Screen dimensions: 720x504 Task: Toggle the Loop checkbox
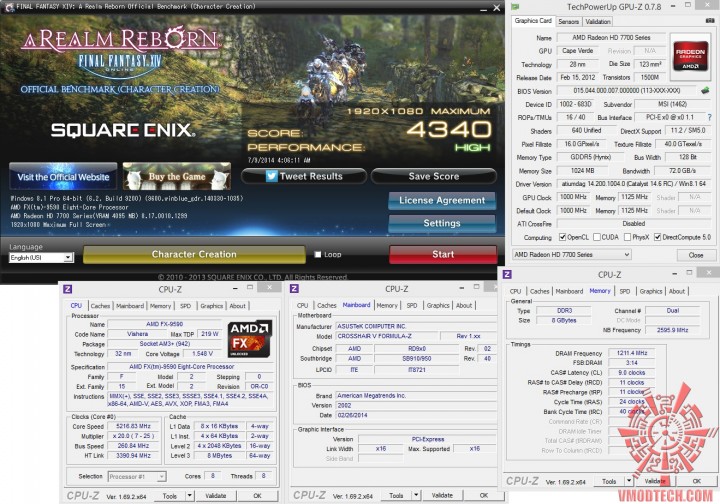click(317, 254)
